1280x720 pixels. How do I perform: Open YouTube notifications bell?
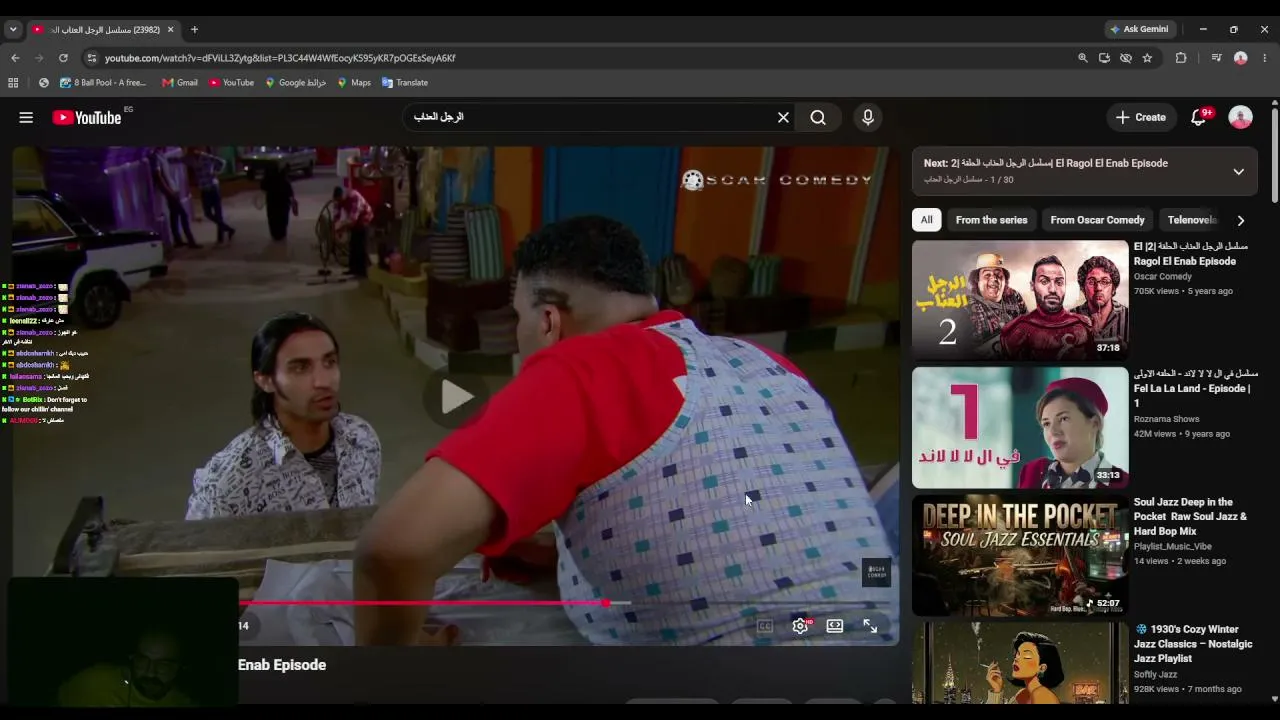(1199, 117)
